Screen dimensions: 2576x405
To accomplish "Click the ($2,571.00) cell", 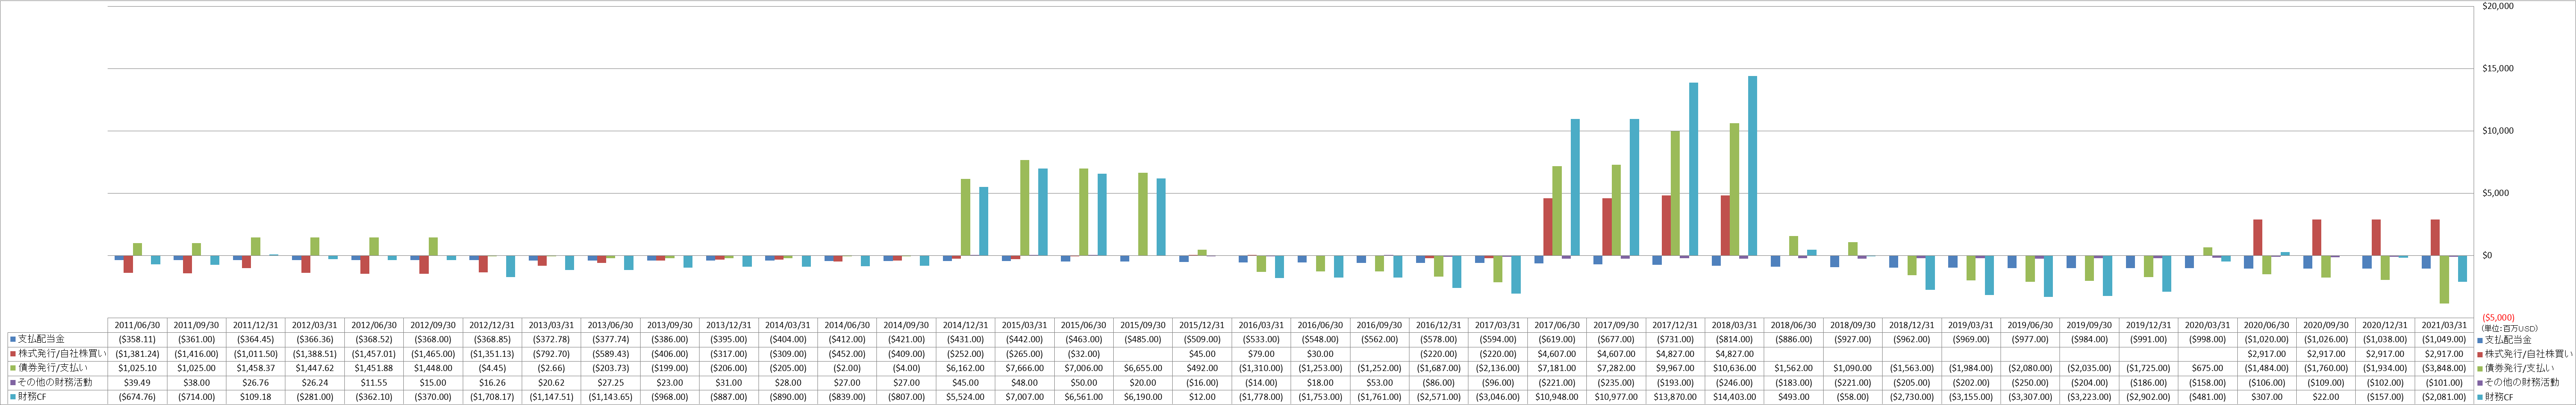I will [1439, 397].
